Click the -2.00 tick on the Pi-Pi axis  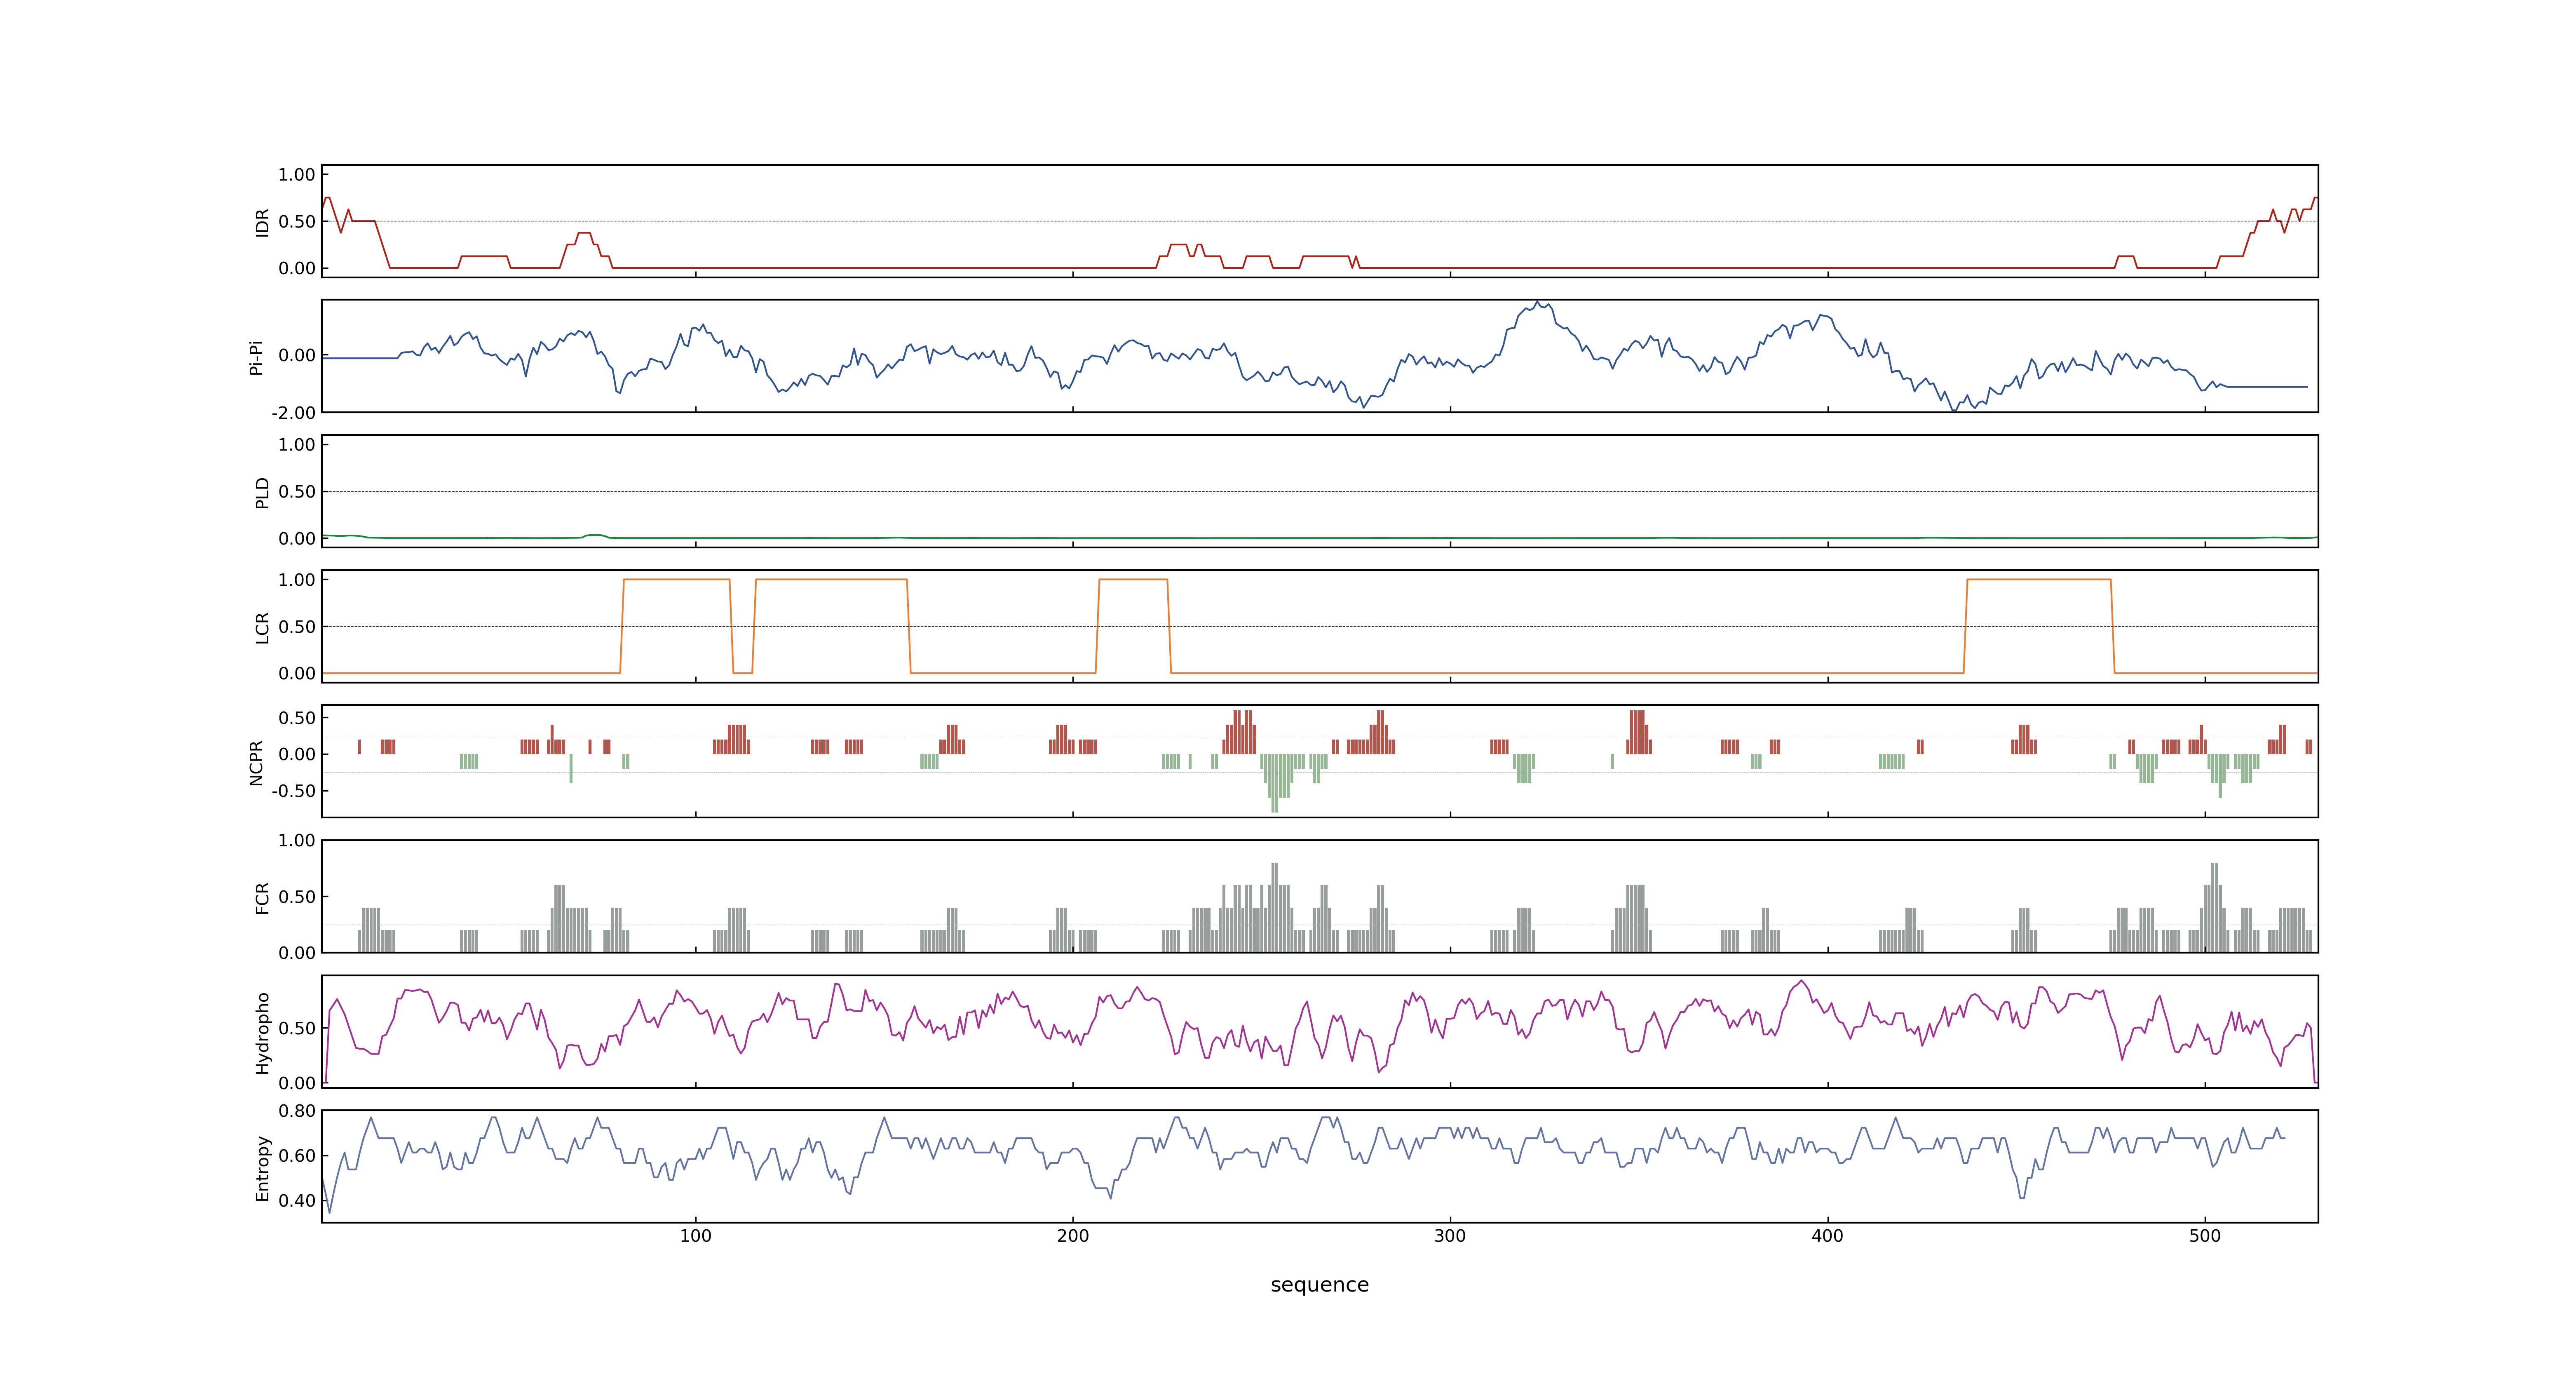[x=293, y=413]
